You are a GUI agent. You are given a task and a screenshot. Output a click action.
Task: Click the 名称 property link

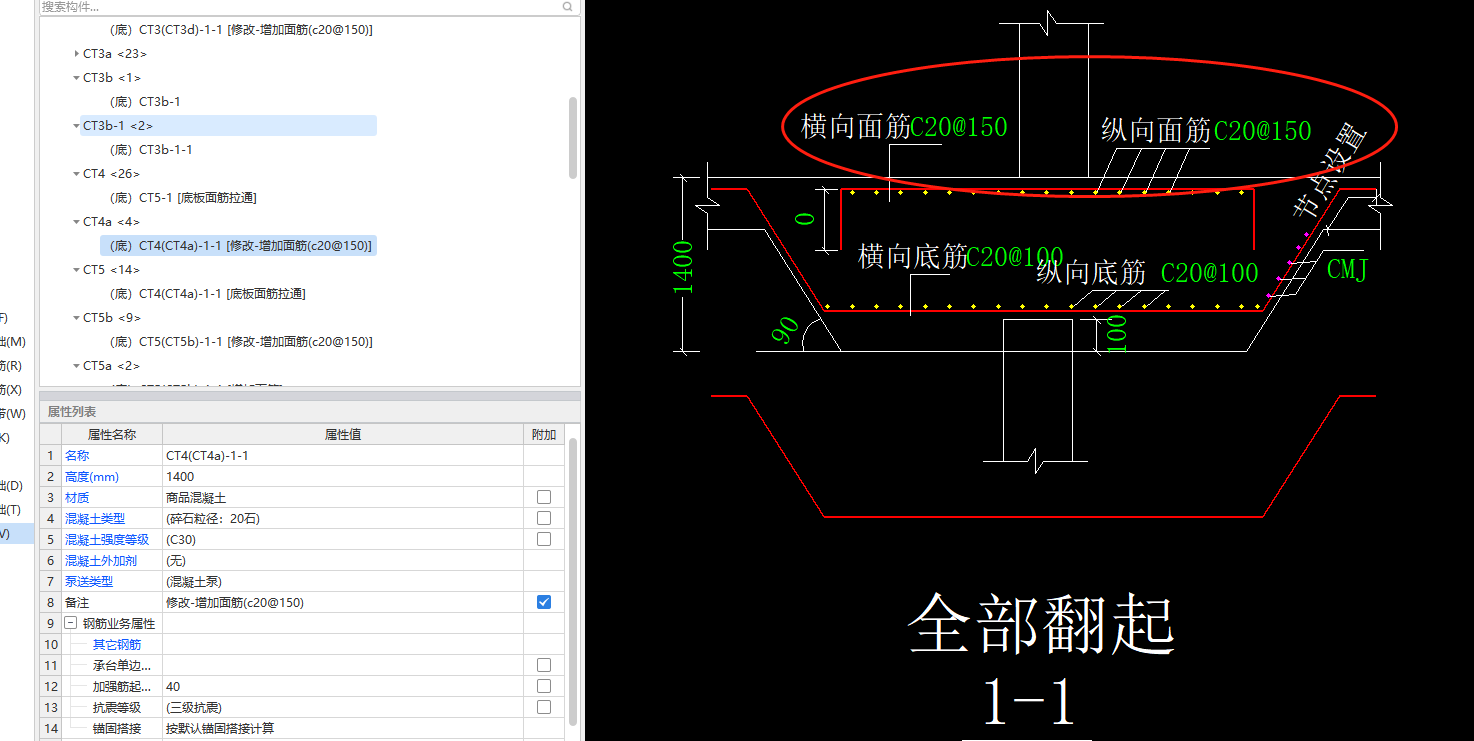[77, 456]
